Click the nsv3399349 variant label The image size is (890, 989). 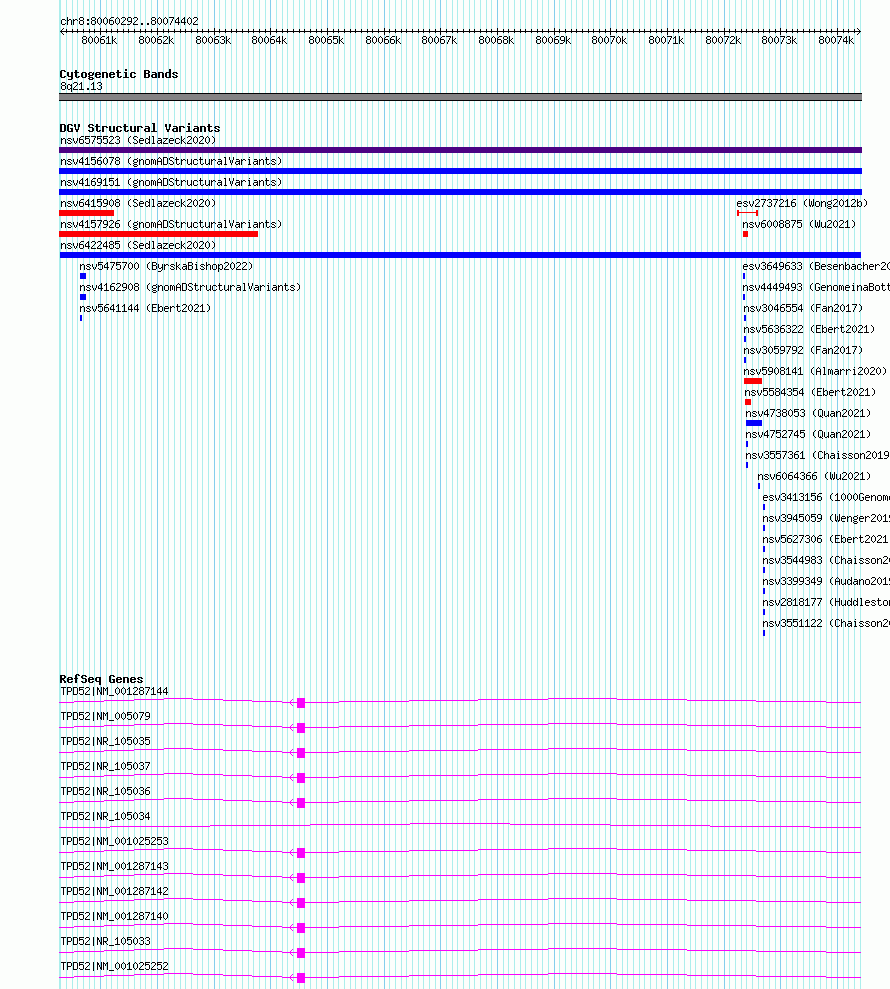click(826, 581)
